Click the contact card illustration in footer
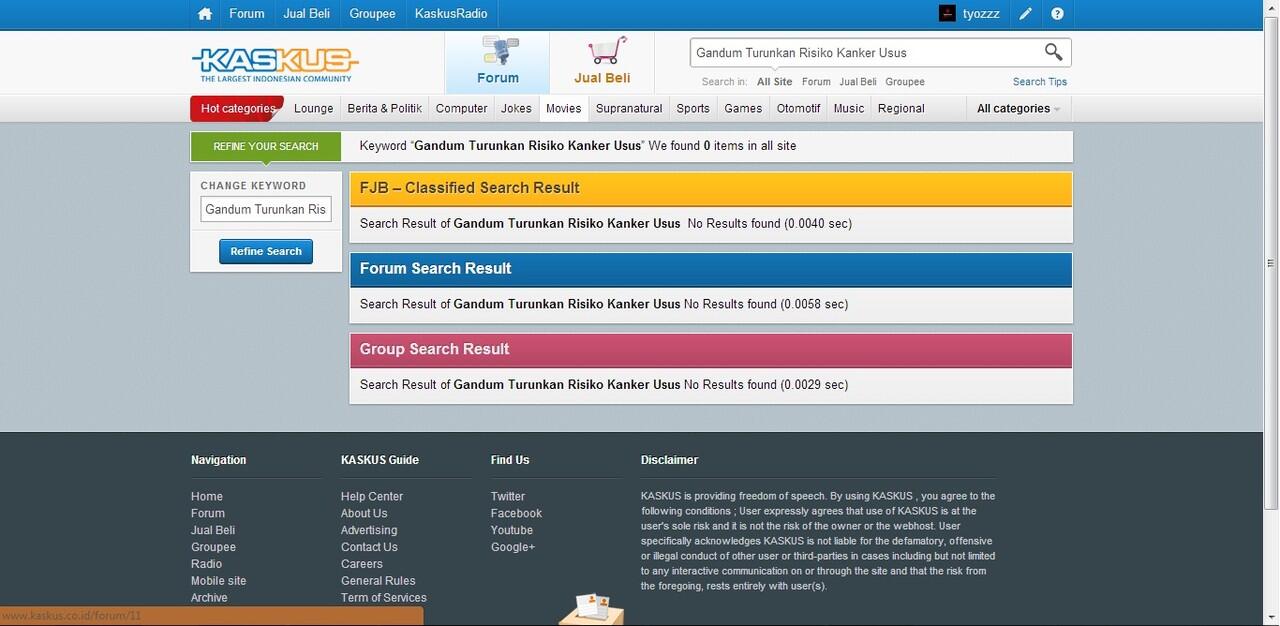This screenshot has width=1280, height=626. pos(591,608)
